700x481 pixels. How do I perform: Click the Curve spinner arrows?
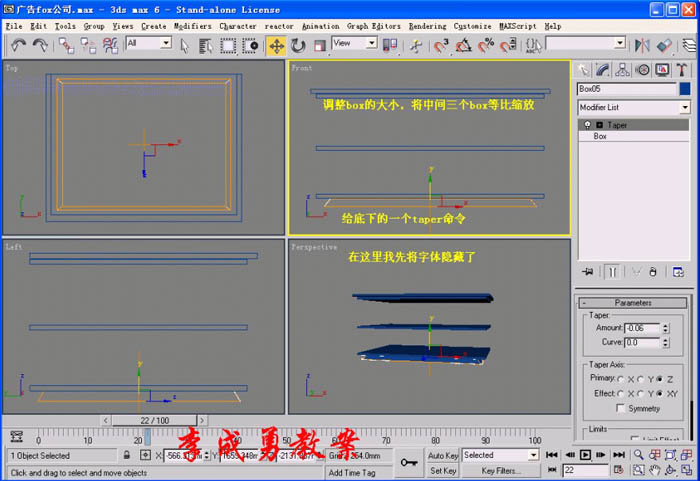pos(666,343)
